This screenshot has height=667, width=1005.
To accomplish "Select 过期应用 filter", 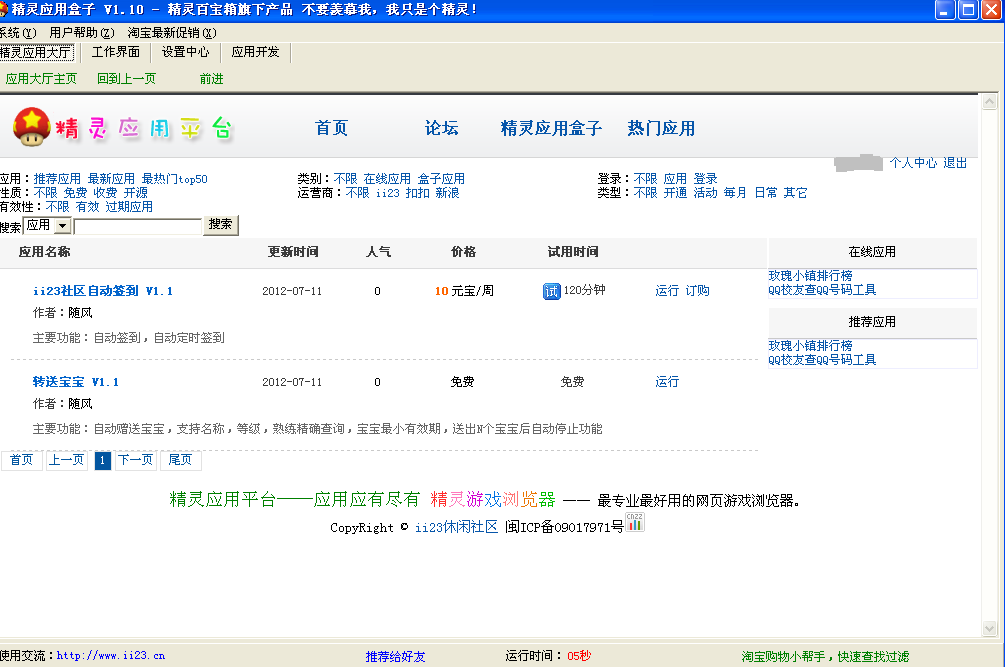I will pos(129,207).
